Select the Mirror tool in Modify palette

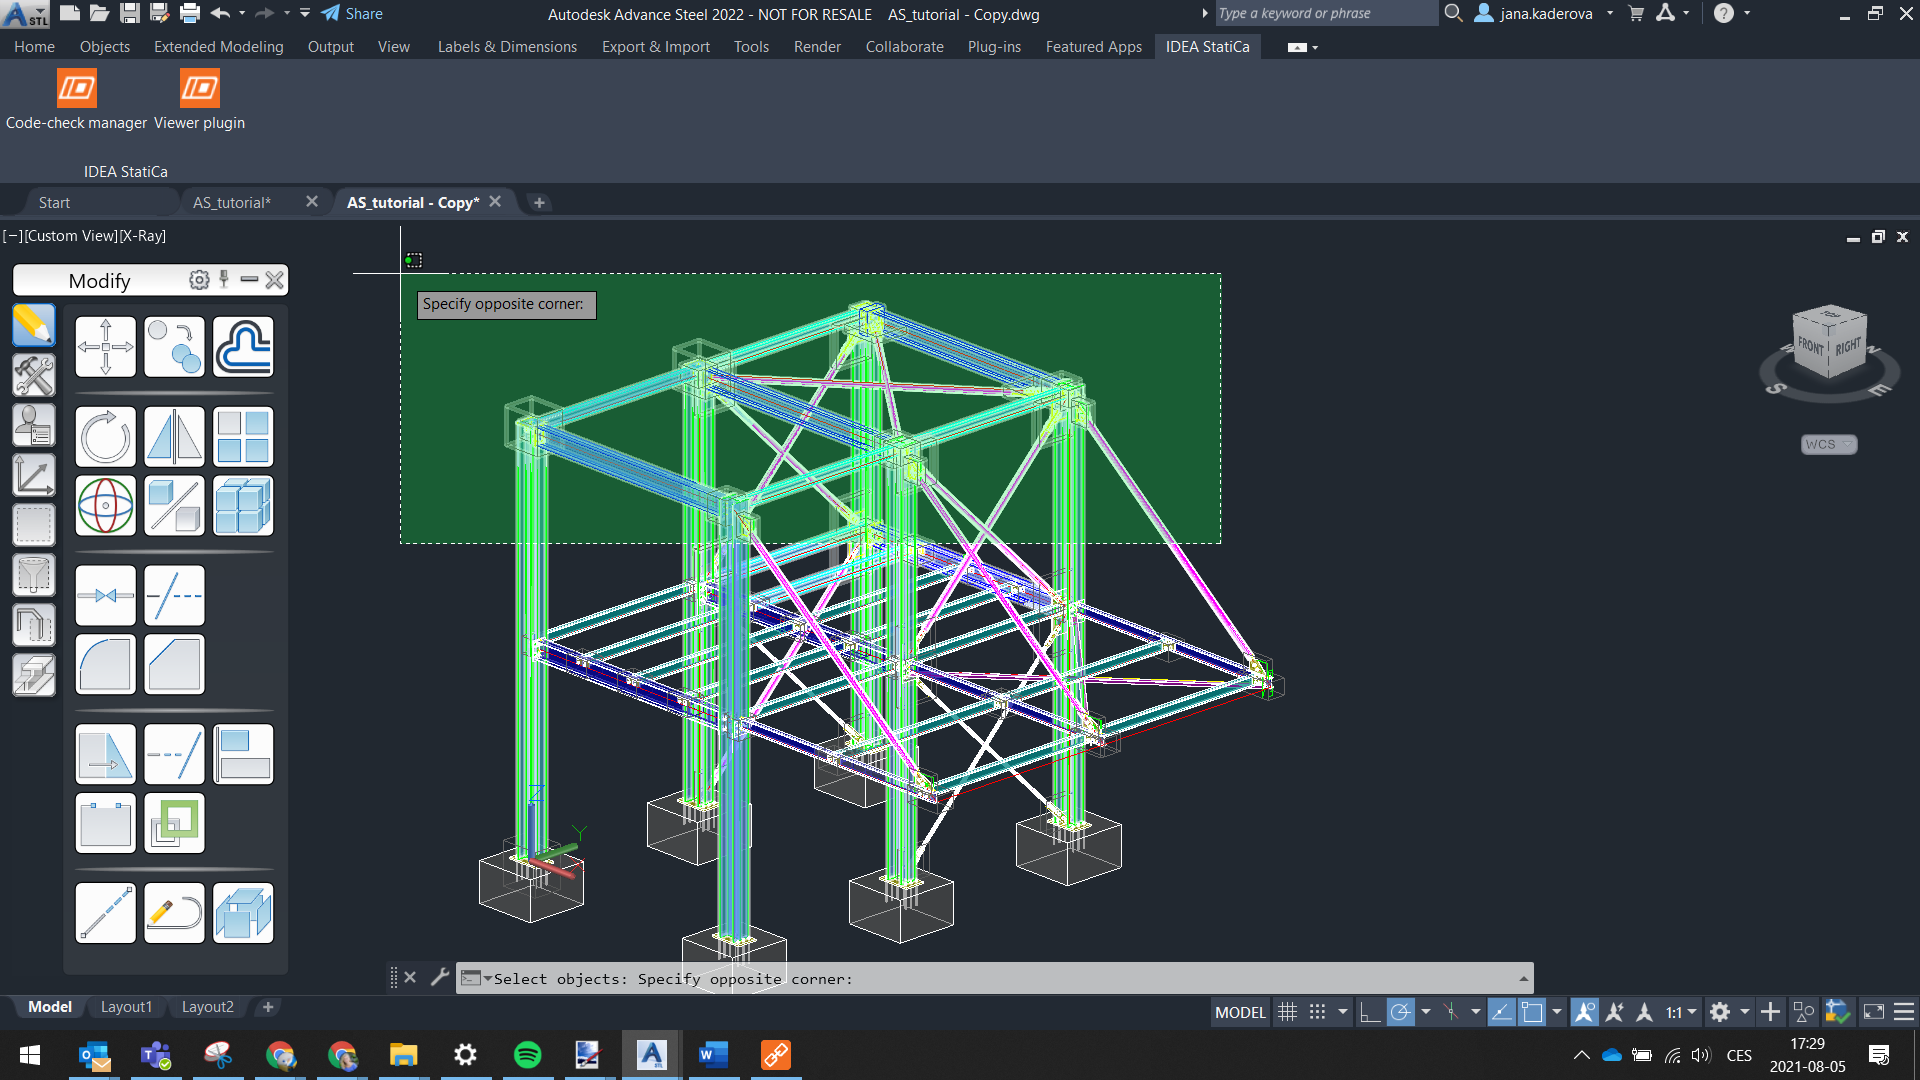coord(174,437)
